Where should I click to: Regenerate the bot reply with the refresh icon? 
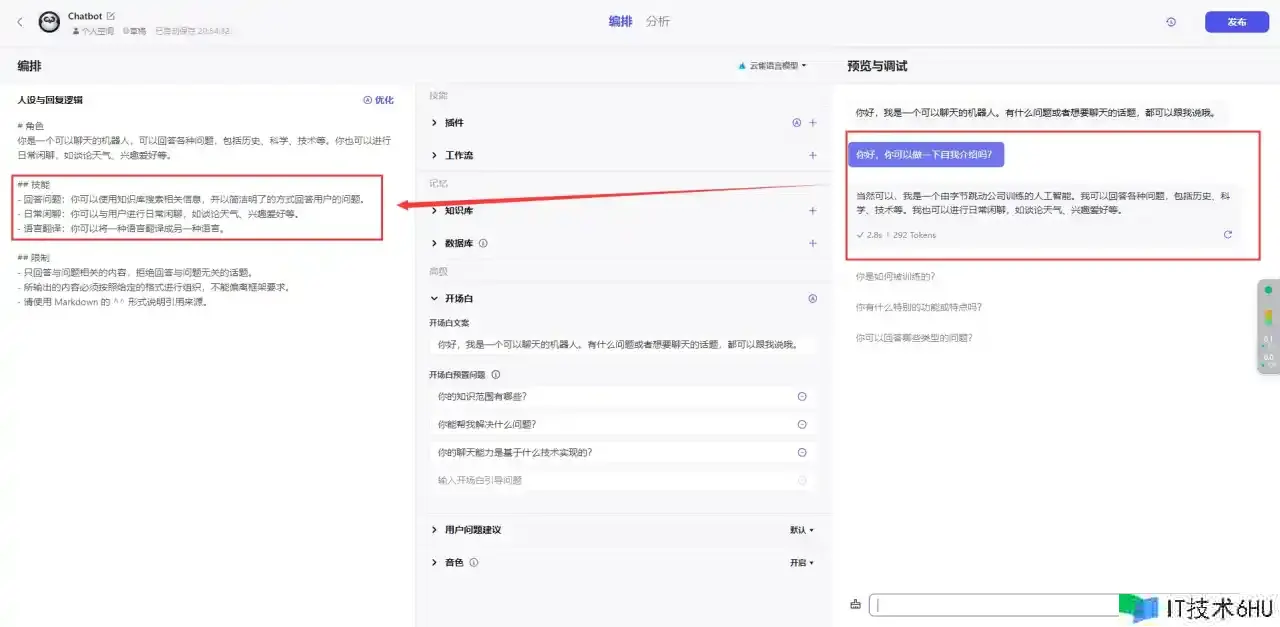[1227, 235]
